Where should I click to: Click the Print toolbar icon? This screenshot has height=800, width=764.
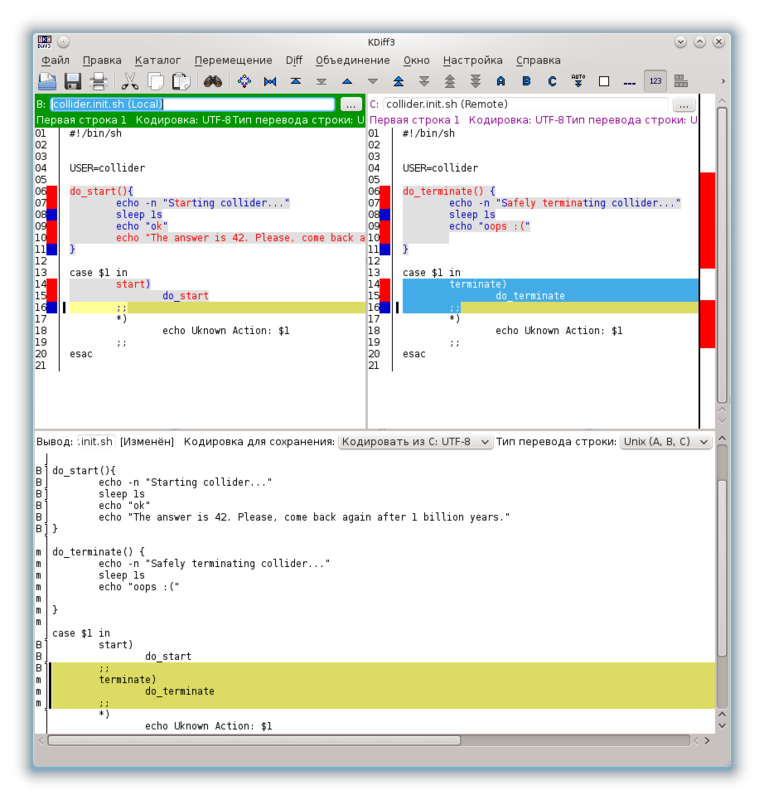tap(98, 81)
